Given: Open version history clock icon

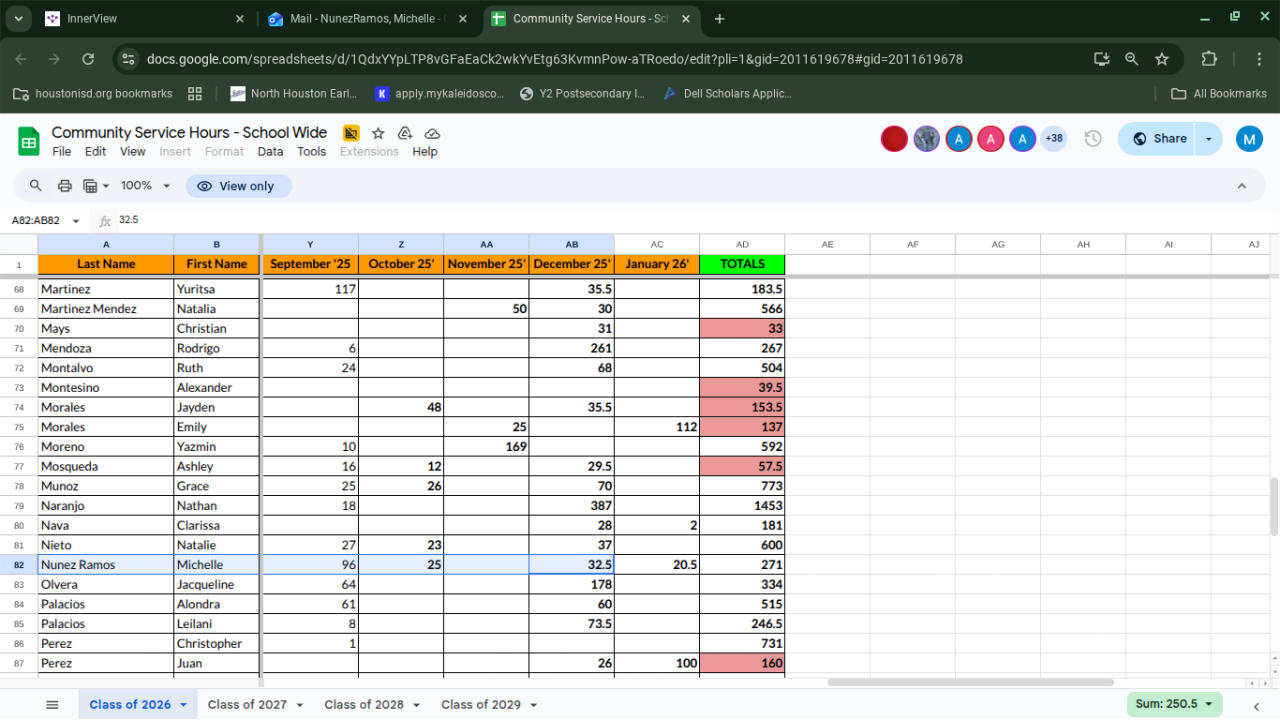Looking at the screenshot, I should coord(1093,139).
